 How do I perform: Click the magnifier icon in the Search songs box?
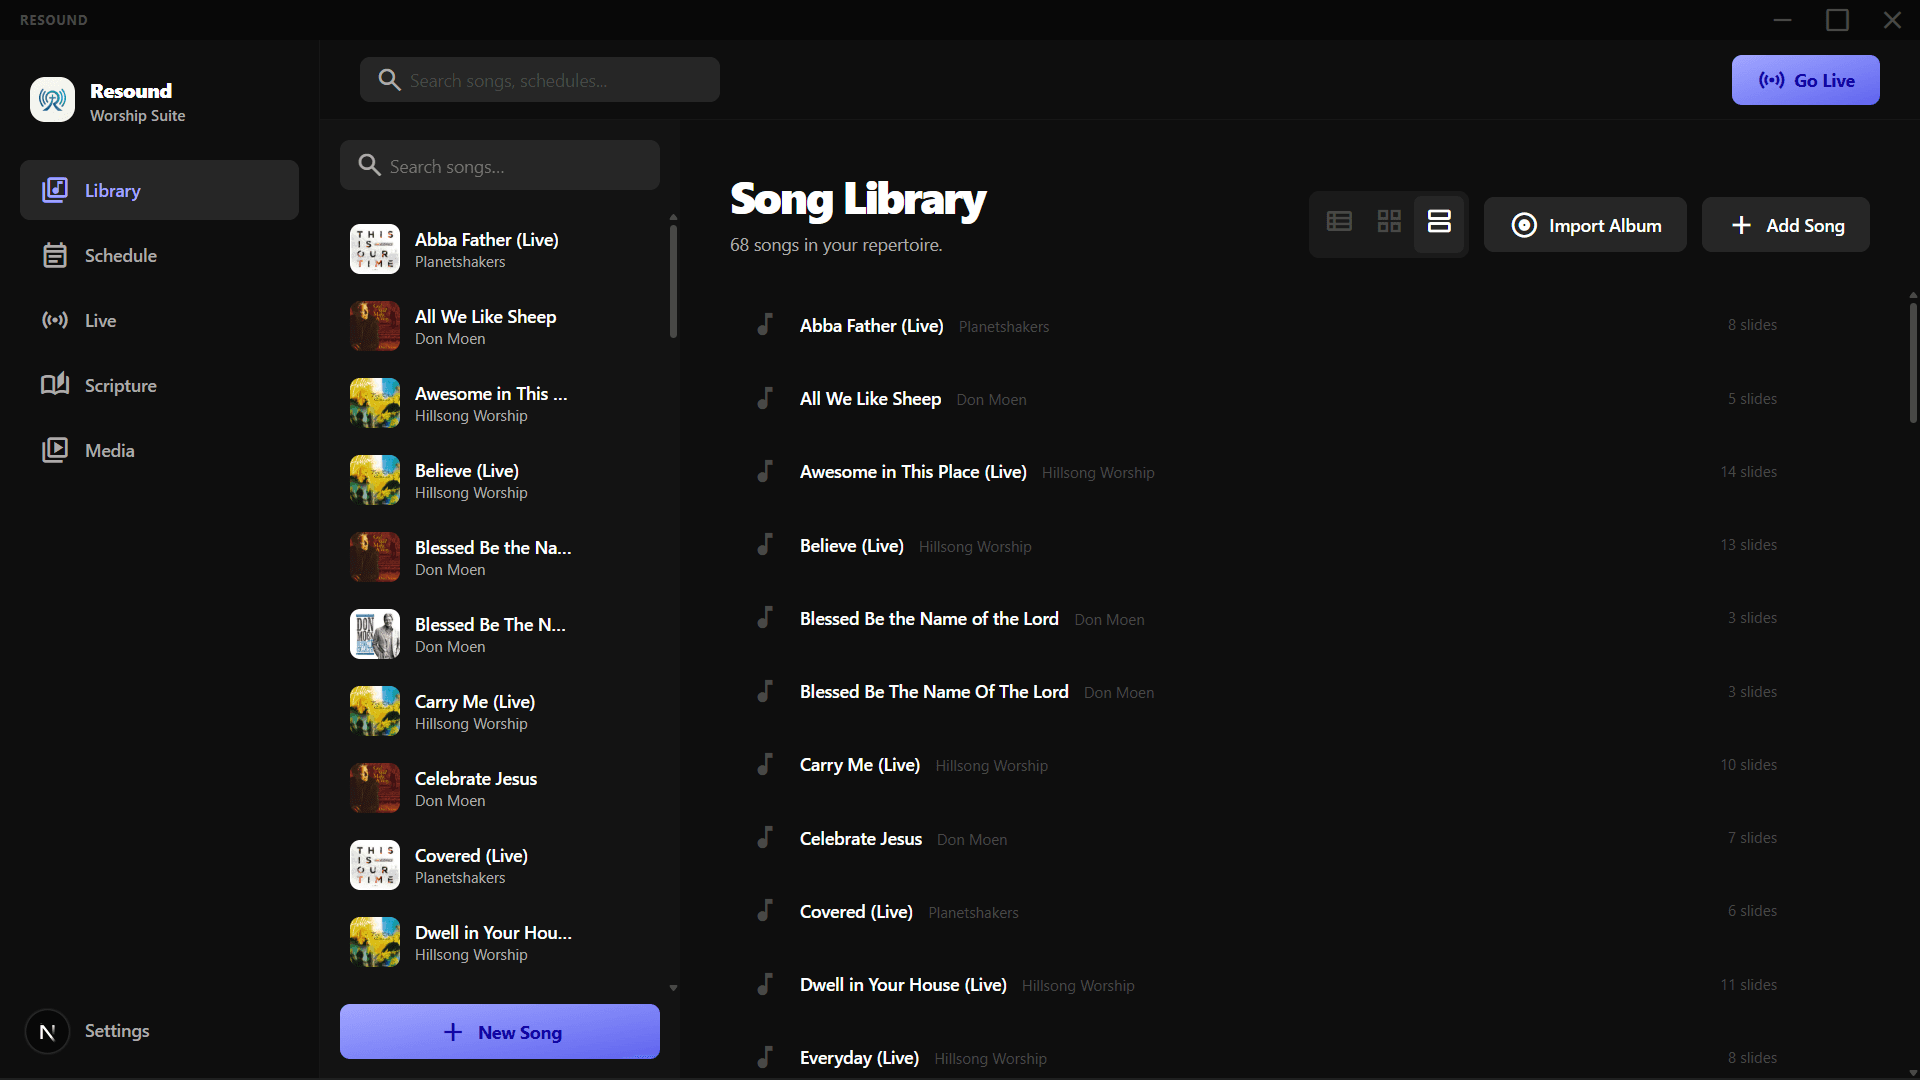point(369,165)
